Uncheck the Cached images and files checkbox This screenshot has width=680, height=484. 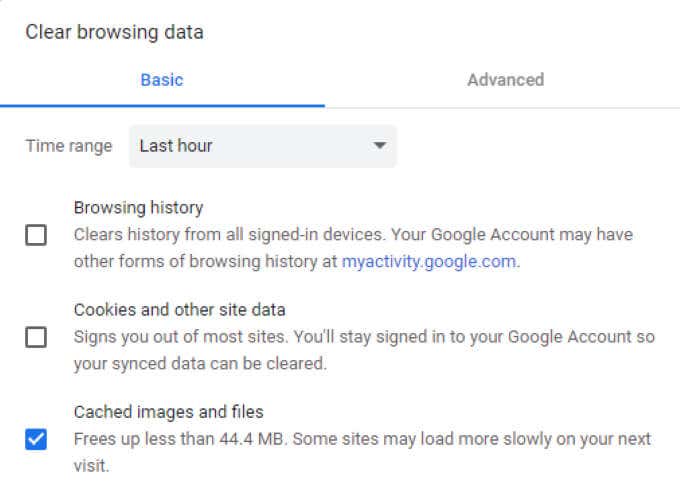pyautogui.click(x=36, y=439)
